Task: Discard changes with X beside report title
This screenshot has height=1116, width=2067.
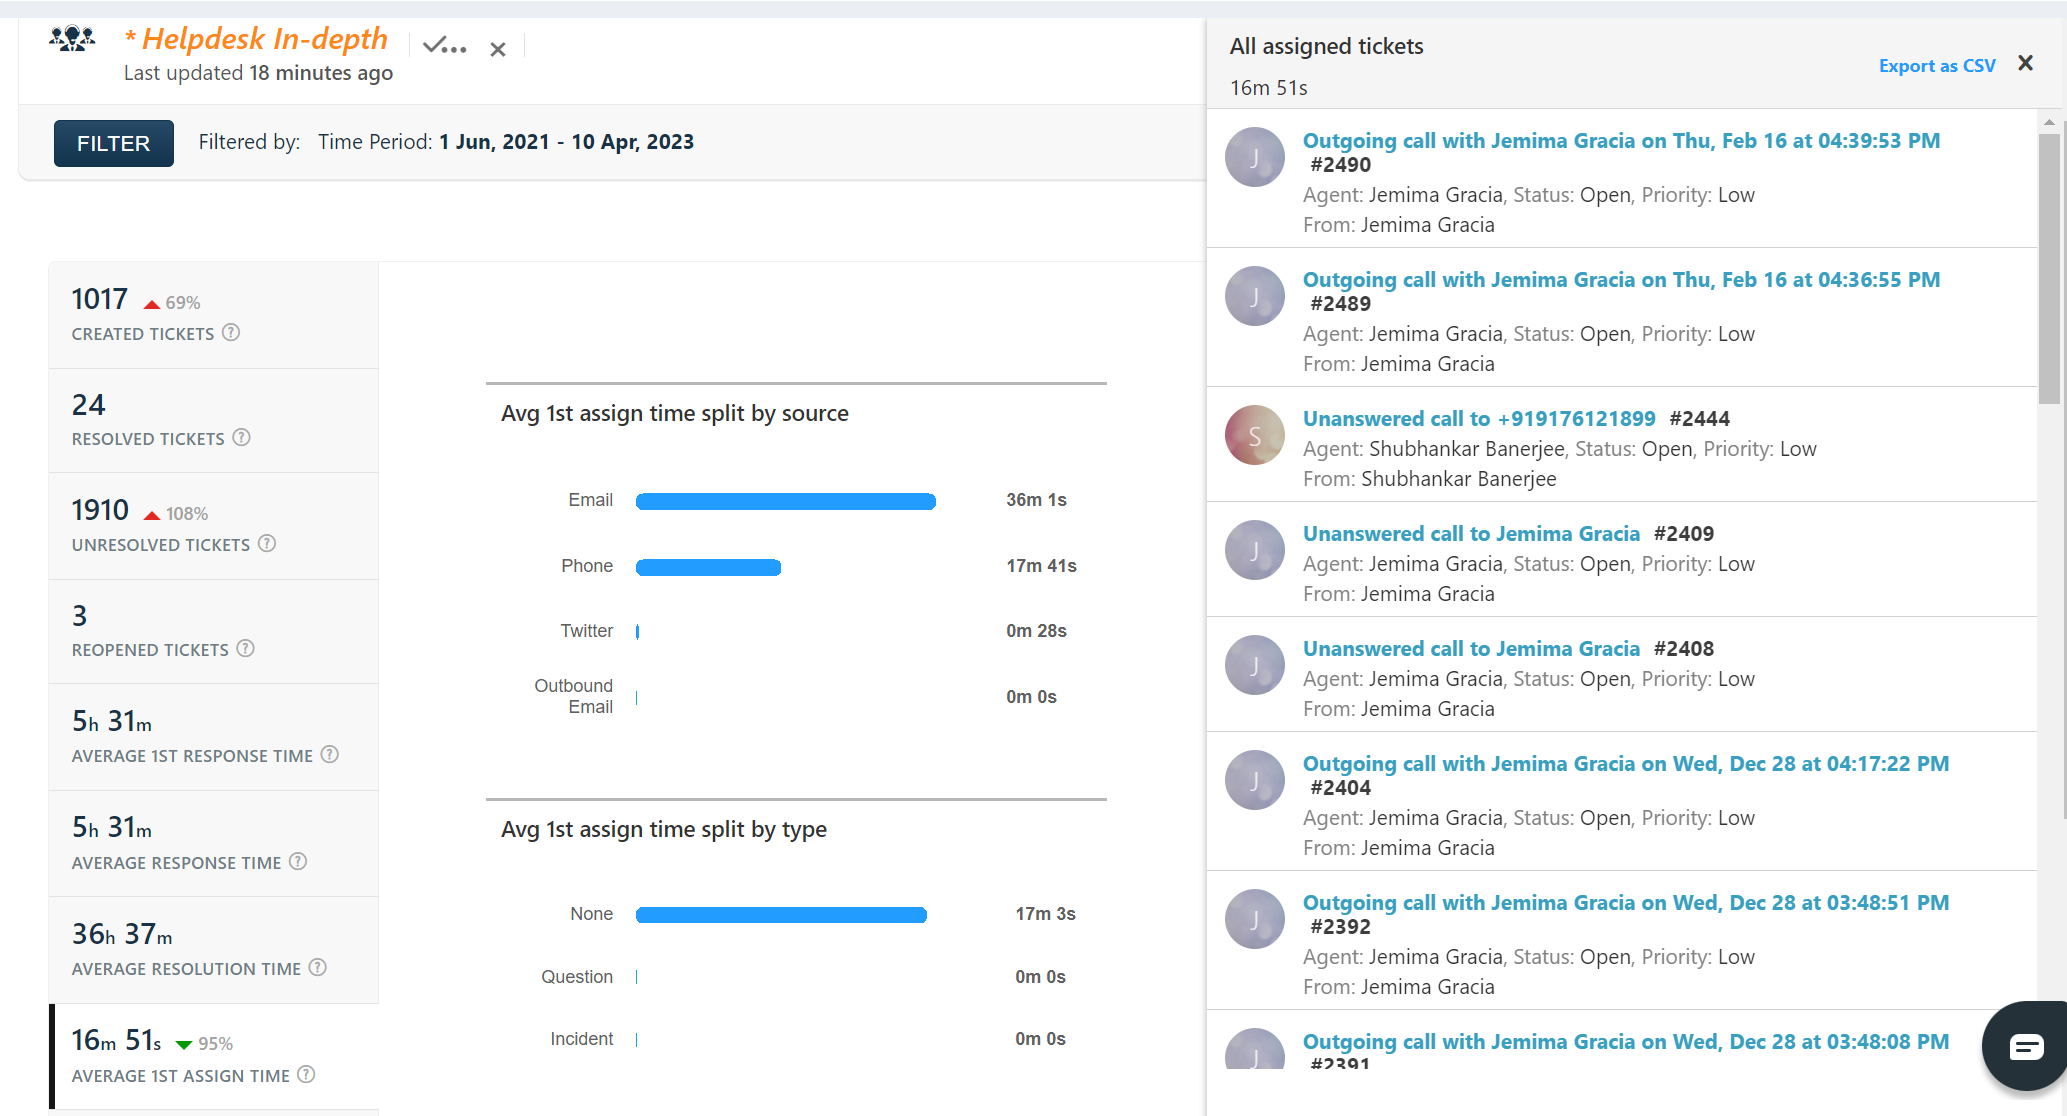Action: pos(498,49)
